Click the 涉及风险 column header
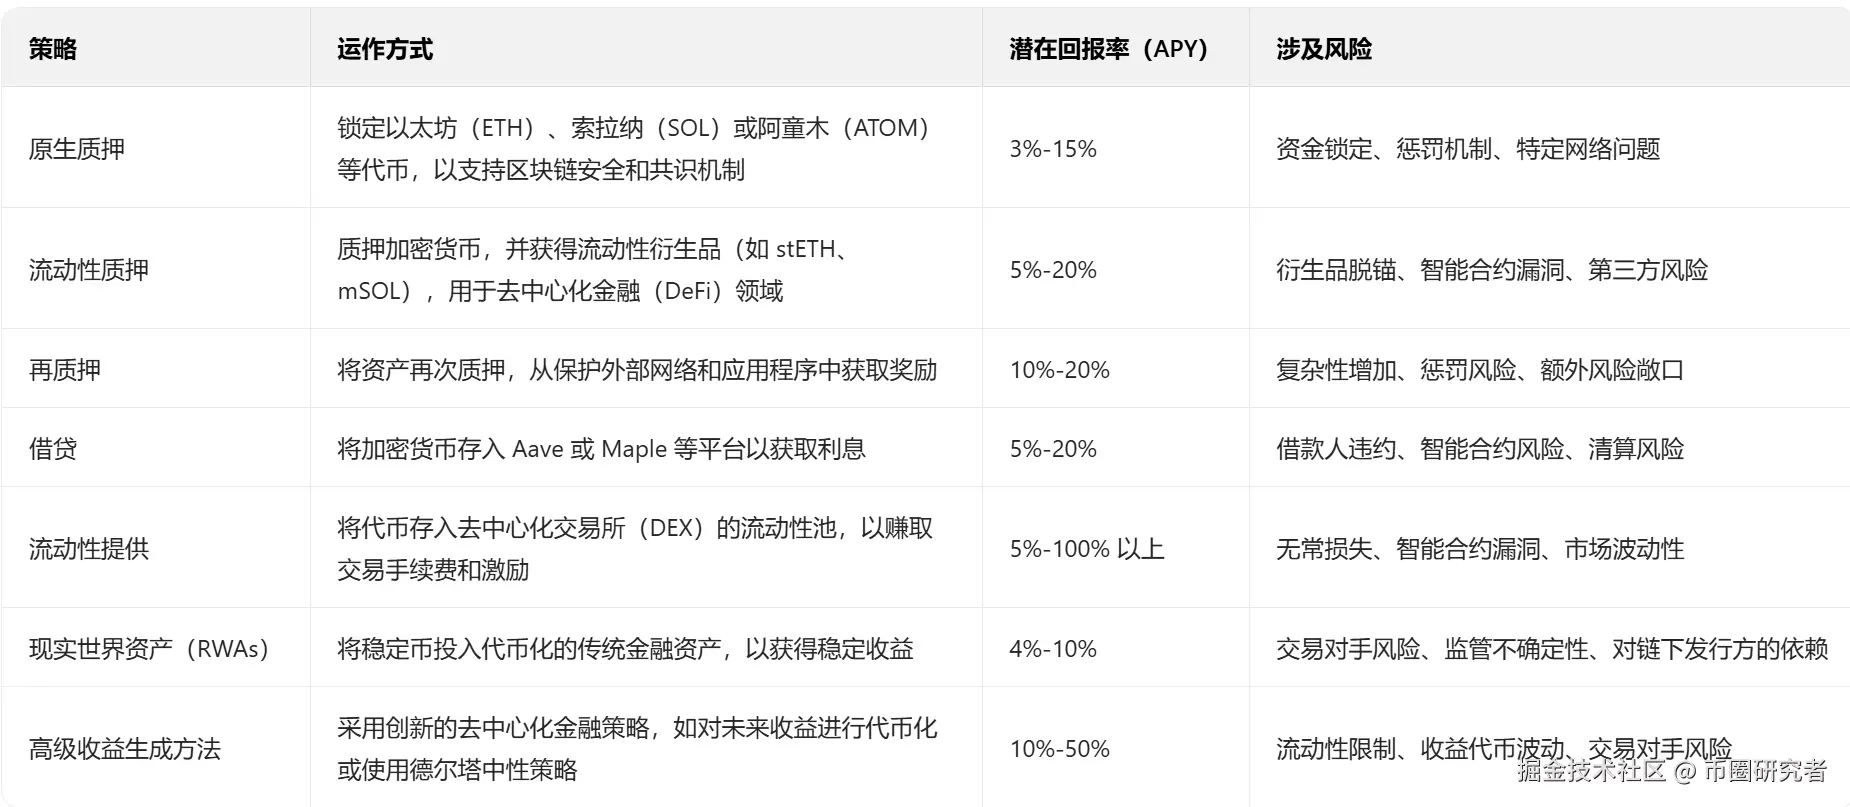Screen dimensions: 1850x807 pos(1323,49)
